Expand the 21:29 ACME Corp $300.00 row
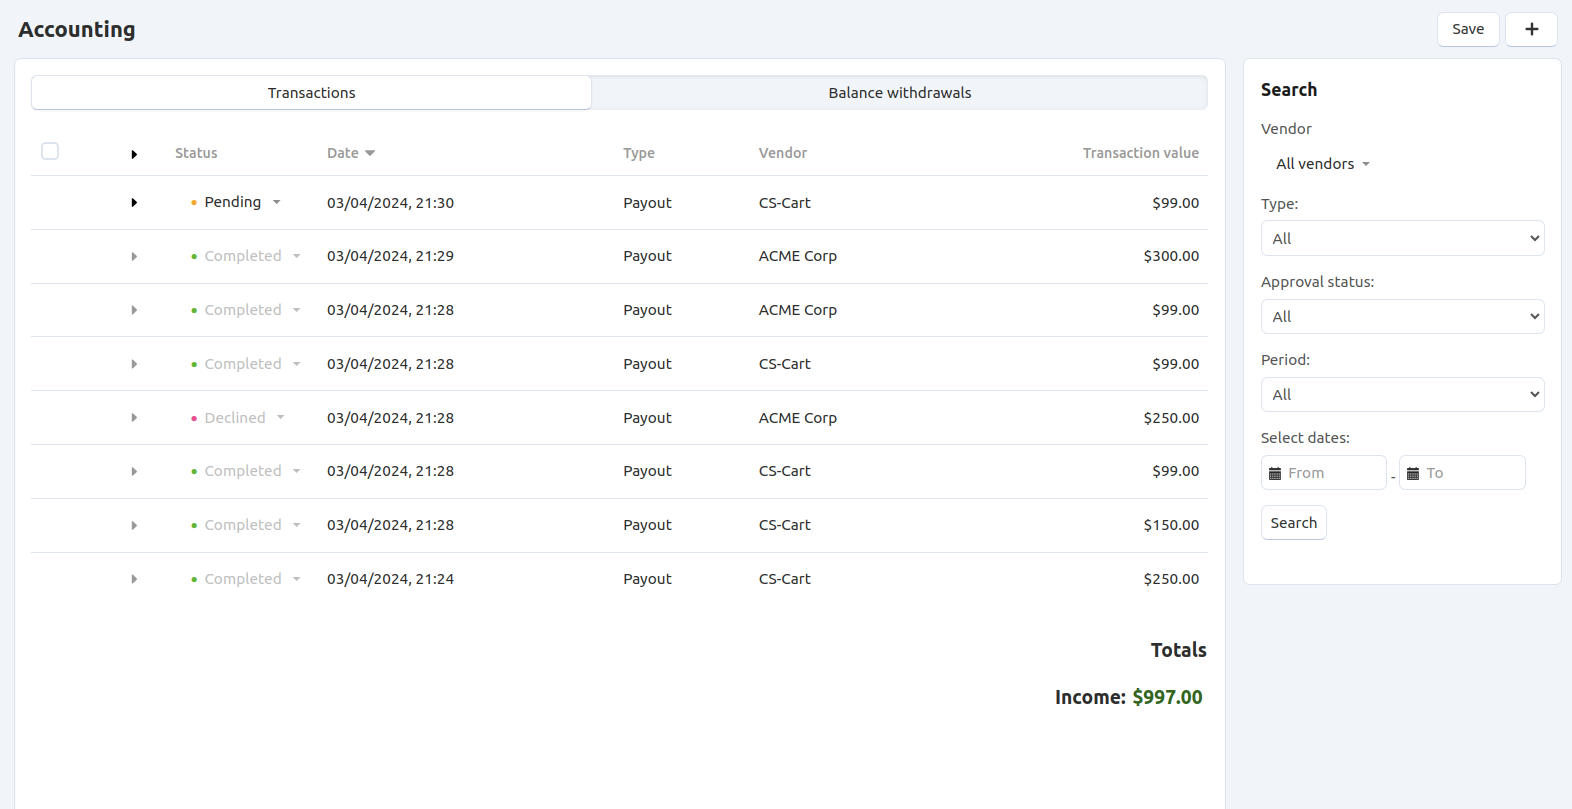The height and width of the screenshot is (809, 1572). click(x=134, y=257)
